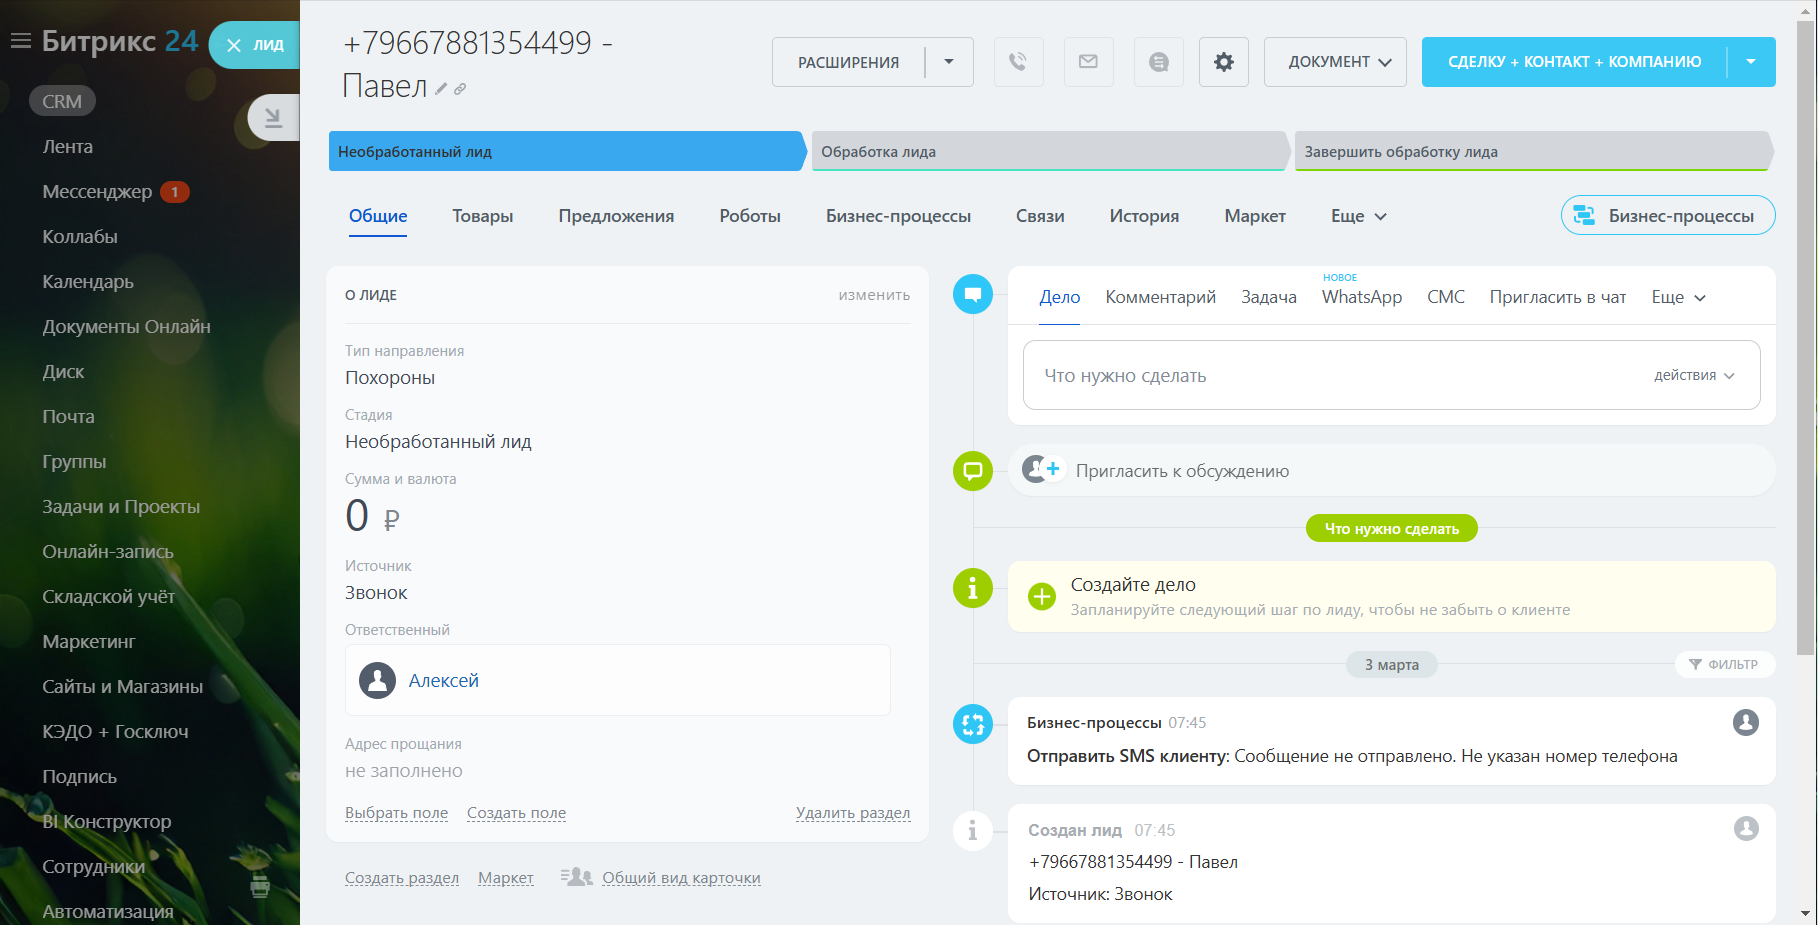Click the Удалить раздел link

(x=852, y=813)
